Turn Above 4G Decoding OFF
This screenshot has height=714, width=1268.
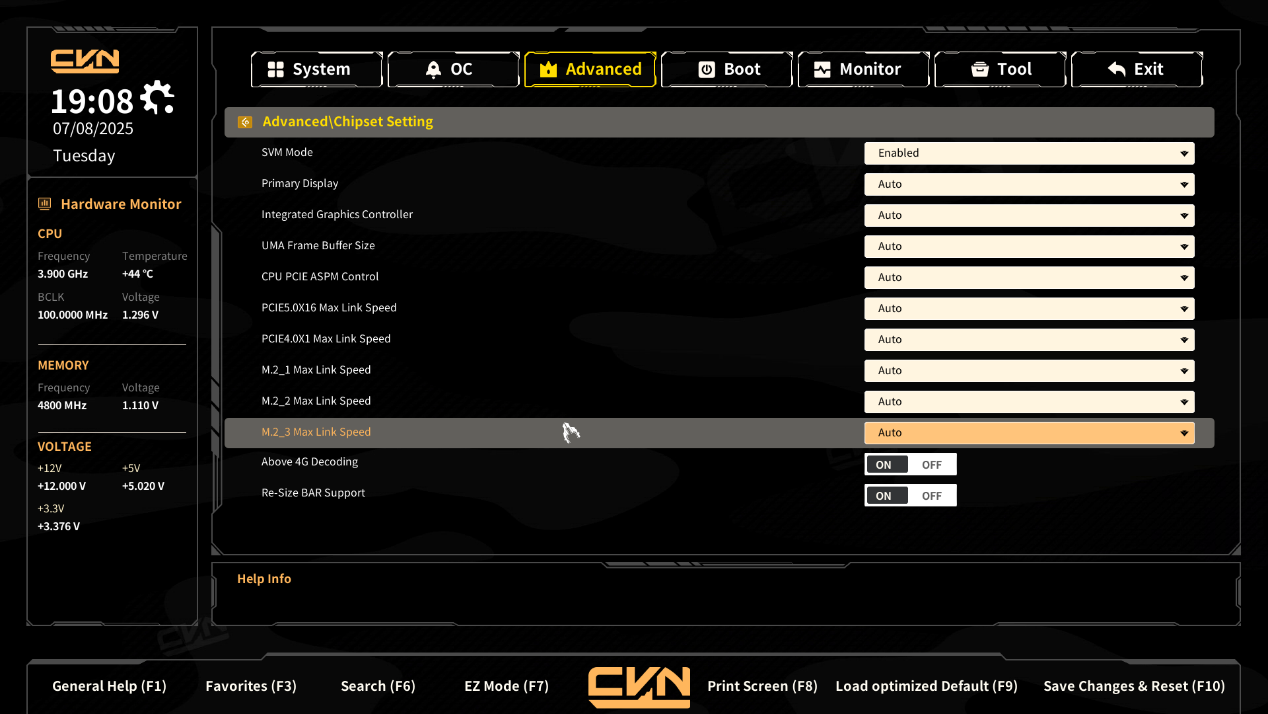click(x=932, y=465)
